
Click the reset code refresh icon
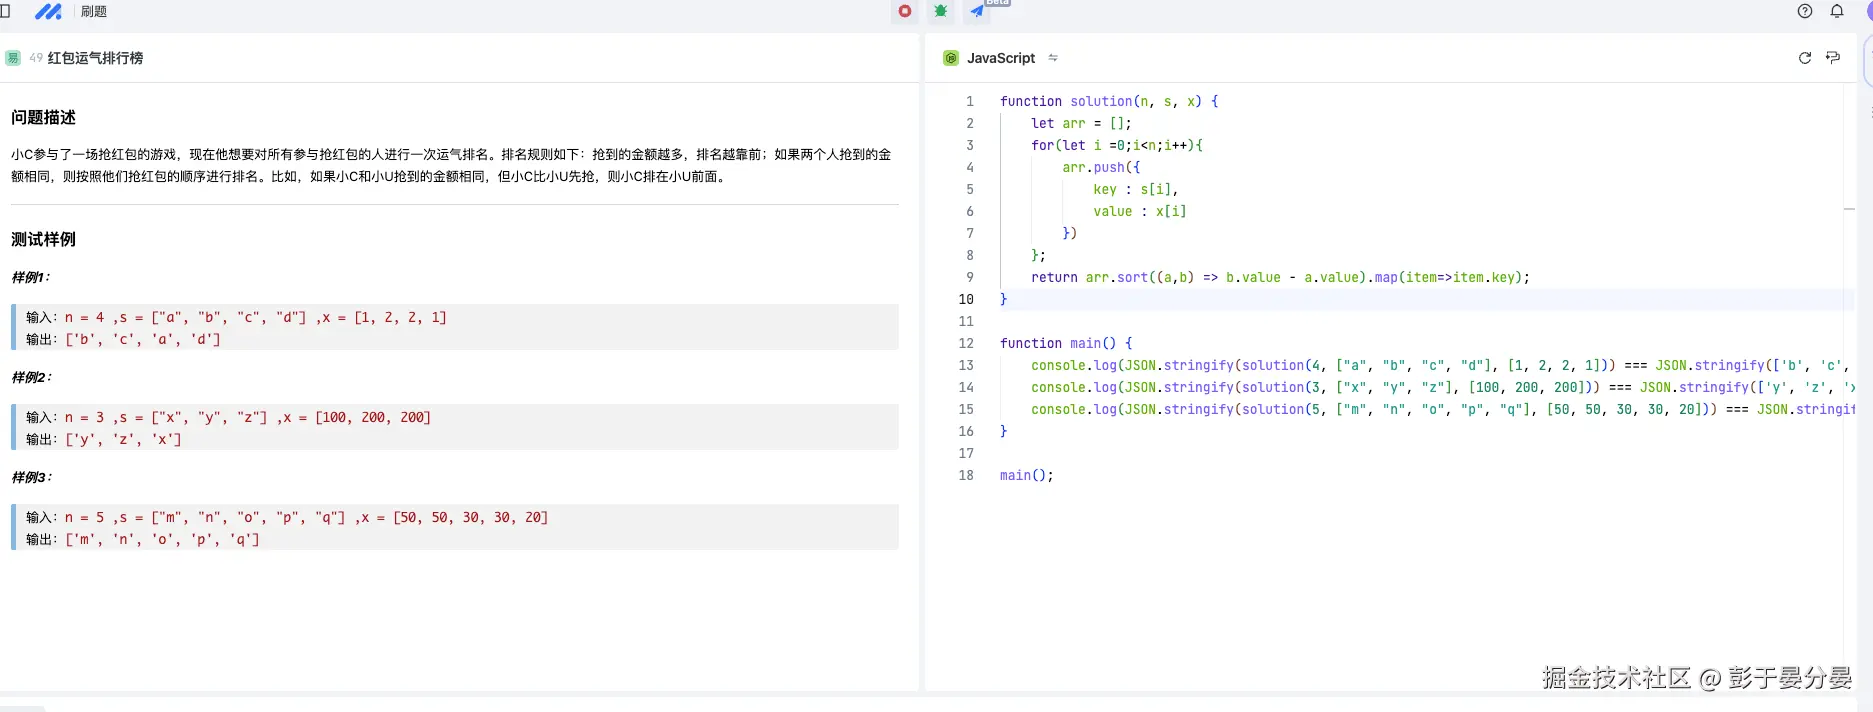pos(1805,58)
